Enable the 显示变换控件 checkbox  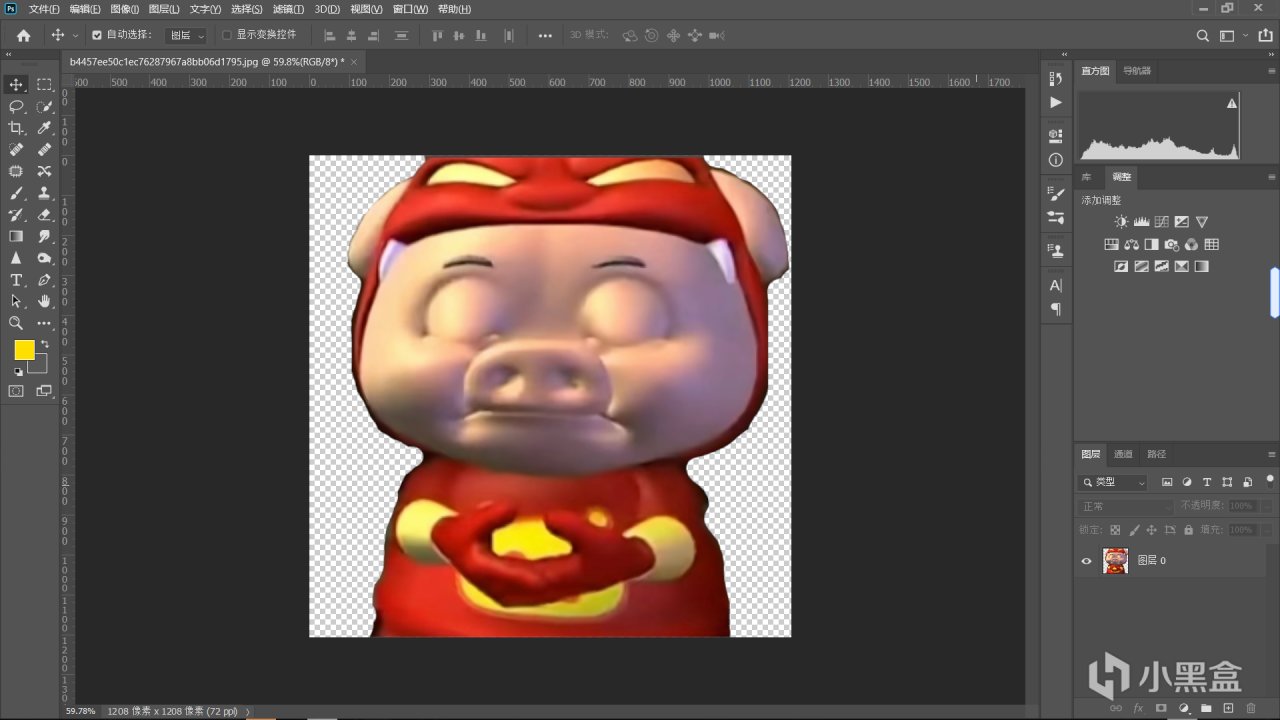point(227,35)
